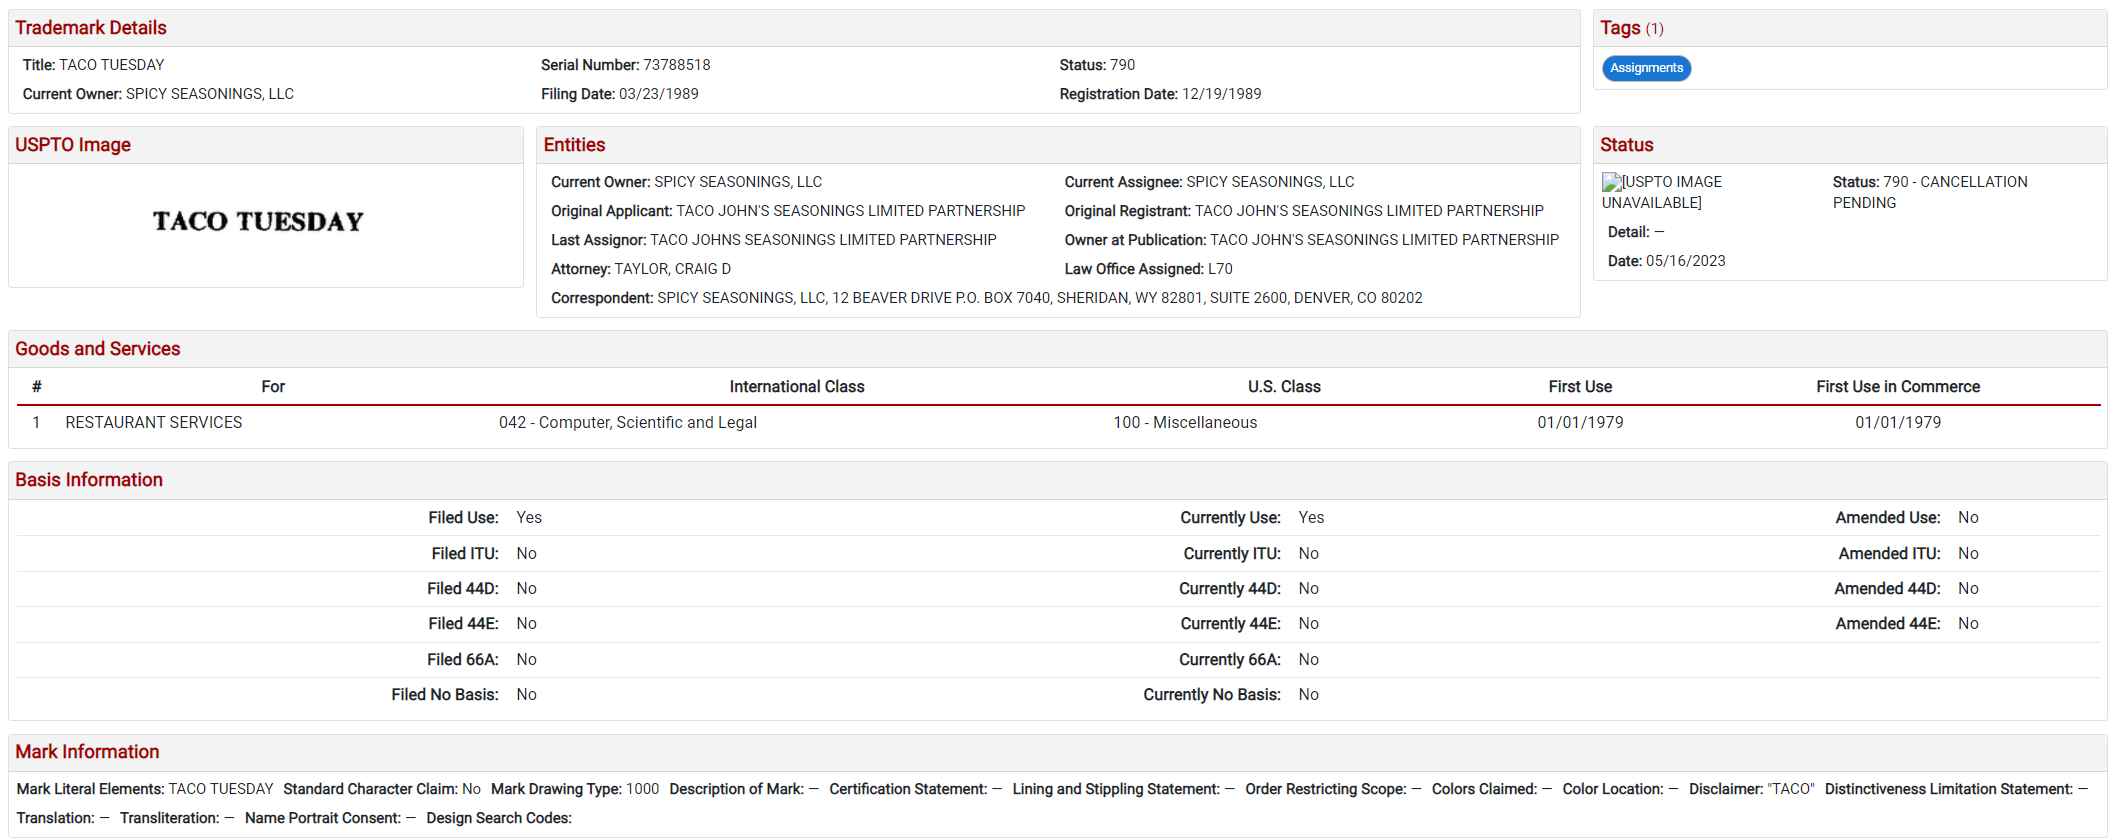The image size is (2113, 840).
Task: Click the 100 - Miscellaneous cell
Action: (1185, 423)
